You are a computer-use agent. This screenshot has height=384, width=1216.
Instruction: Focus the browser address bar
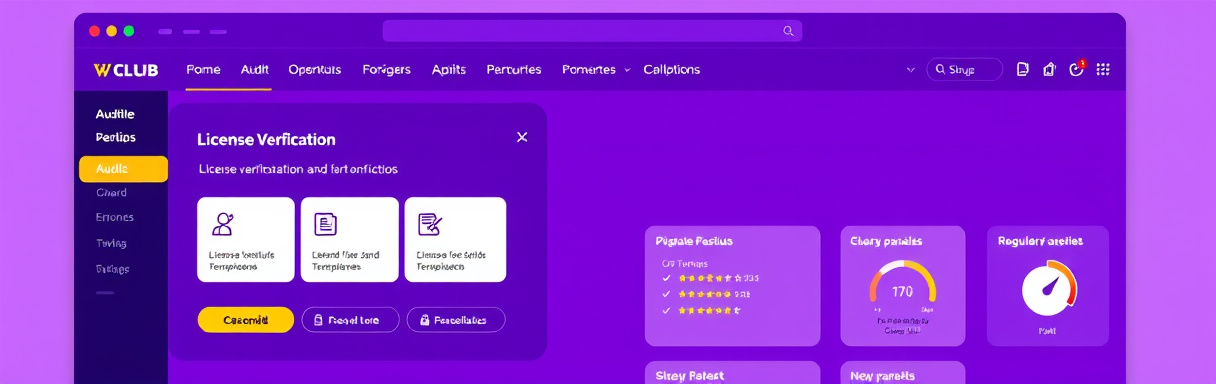coord(592,31)
